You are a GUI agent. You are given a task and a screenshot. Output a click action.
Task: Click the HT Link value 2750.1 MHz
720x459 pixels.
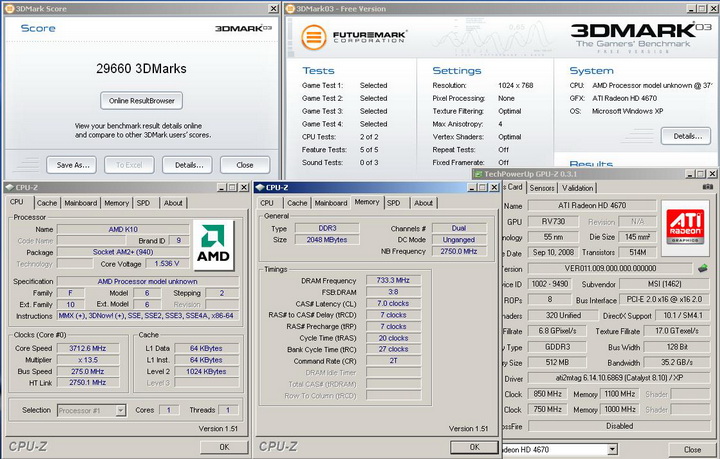coord(88,382)
